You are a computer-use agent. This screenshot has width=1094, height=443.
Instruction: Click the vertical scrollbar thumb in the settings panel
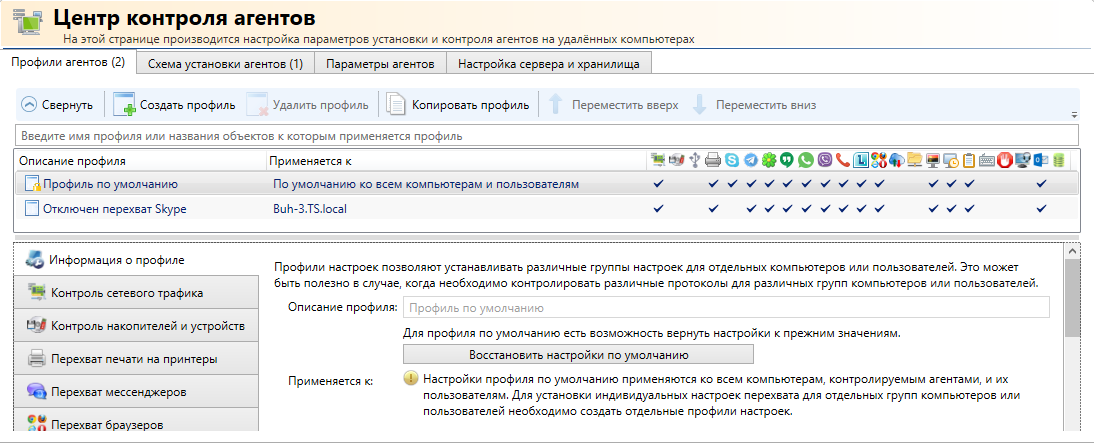[x=1072, y=300]
